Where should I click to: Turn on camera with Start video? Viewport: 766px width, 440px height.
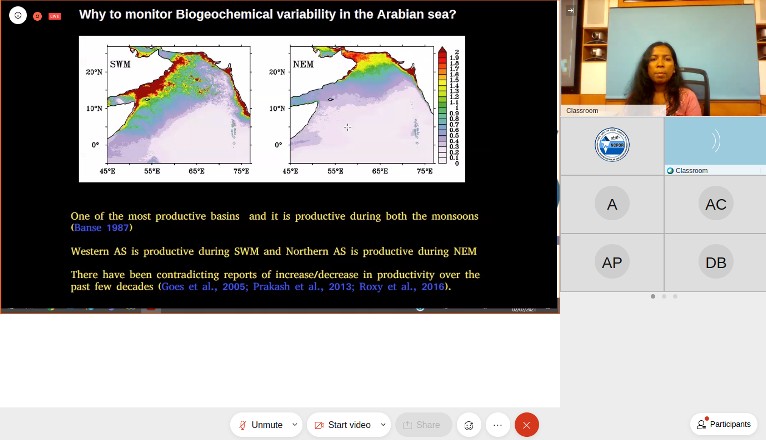[343, 425]
